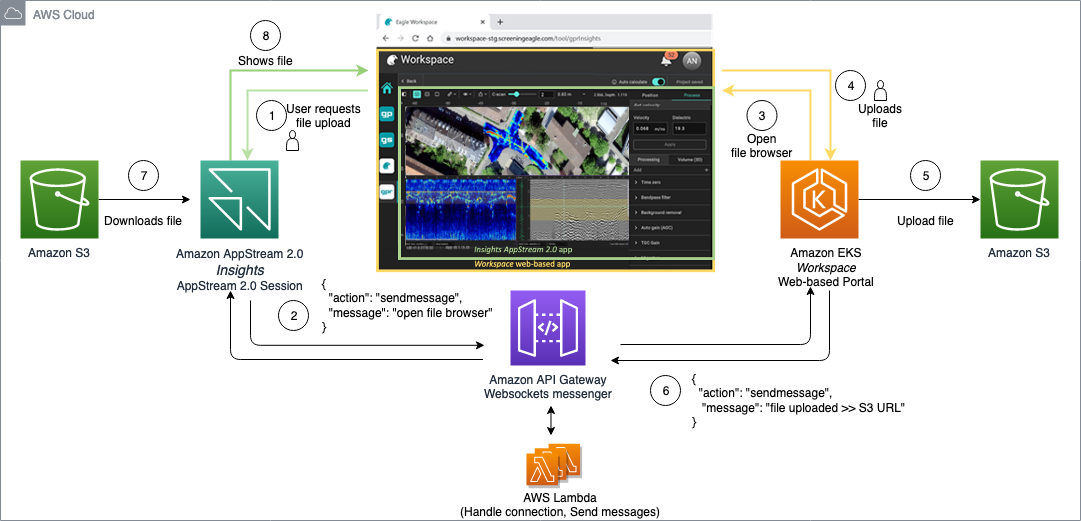This screenshot has width=1081, height=521.
Task: Click the Amazon EKS icon
Action: pos(820,200)
